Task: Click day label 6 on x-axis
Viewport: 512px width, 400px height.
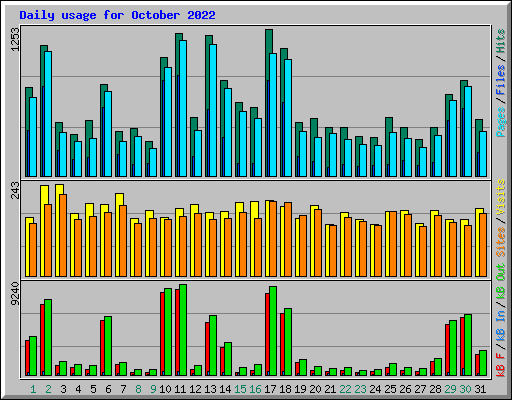Action: coord(108,389)
